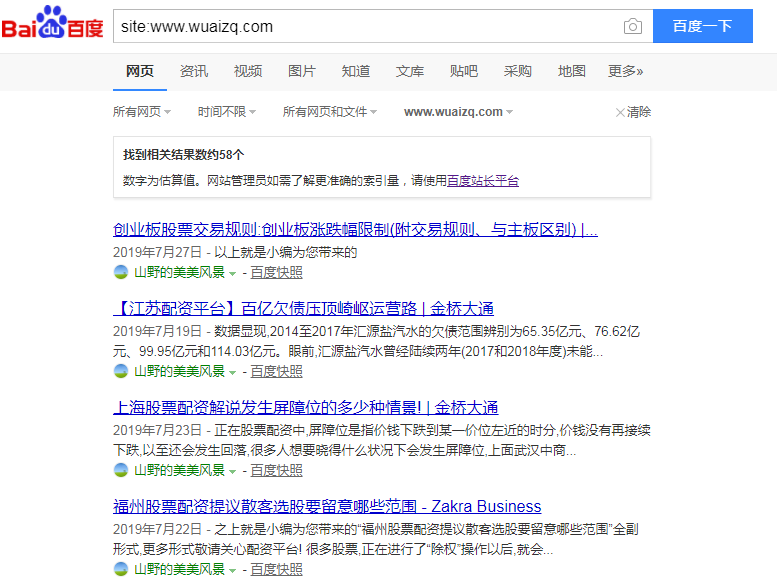Open the 知道 tab

(x=356, y=71)
